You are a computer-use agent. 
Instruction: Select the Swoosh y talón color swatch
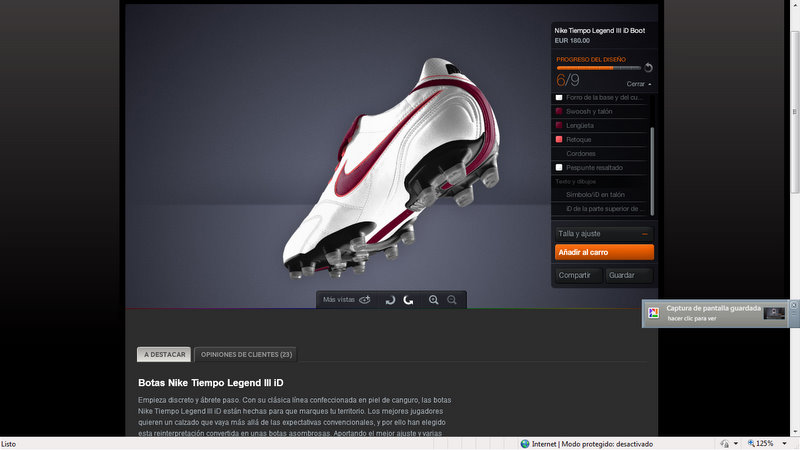[x=559, y=111]
